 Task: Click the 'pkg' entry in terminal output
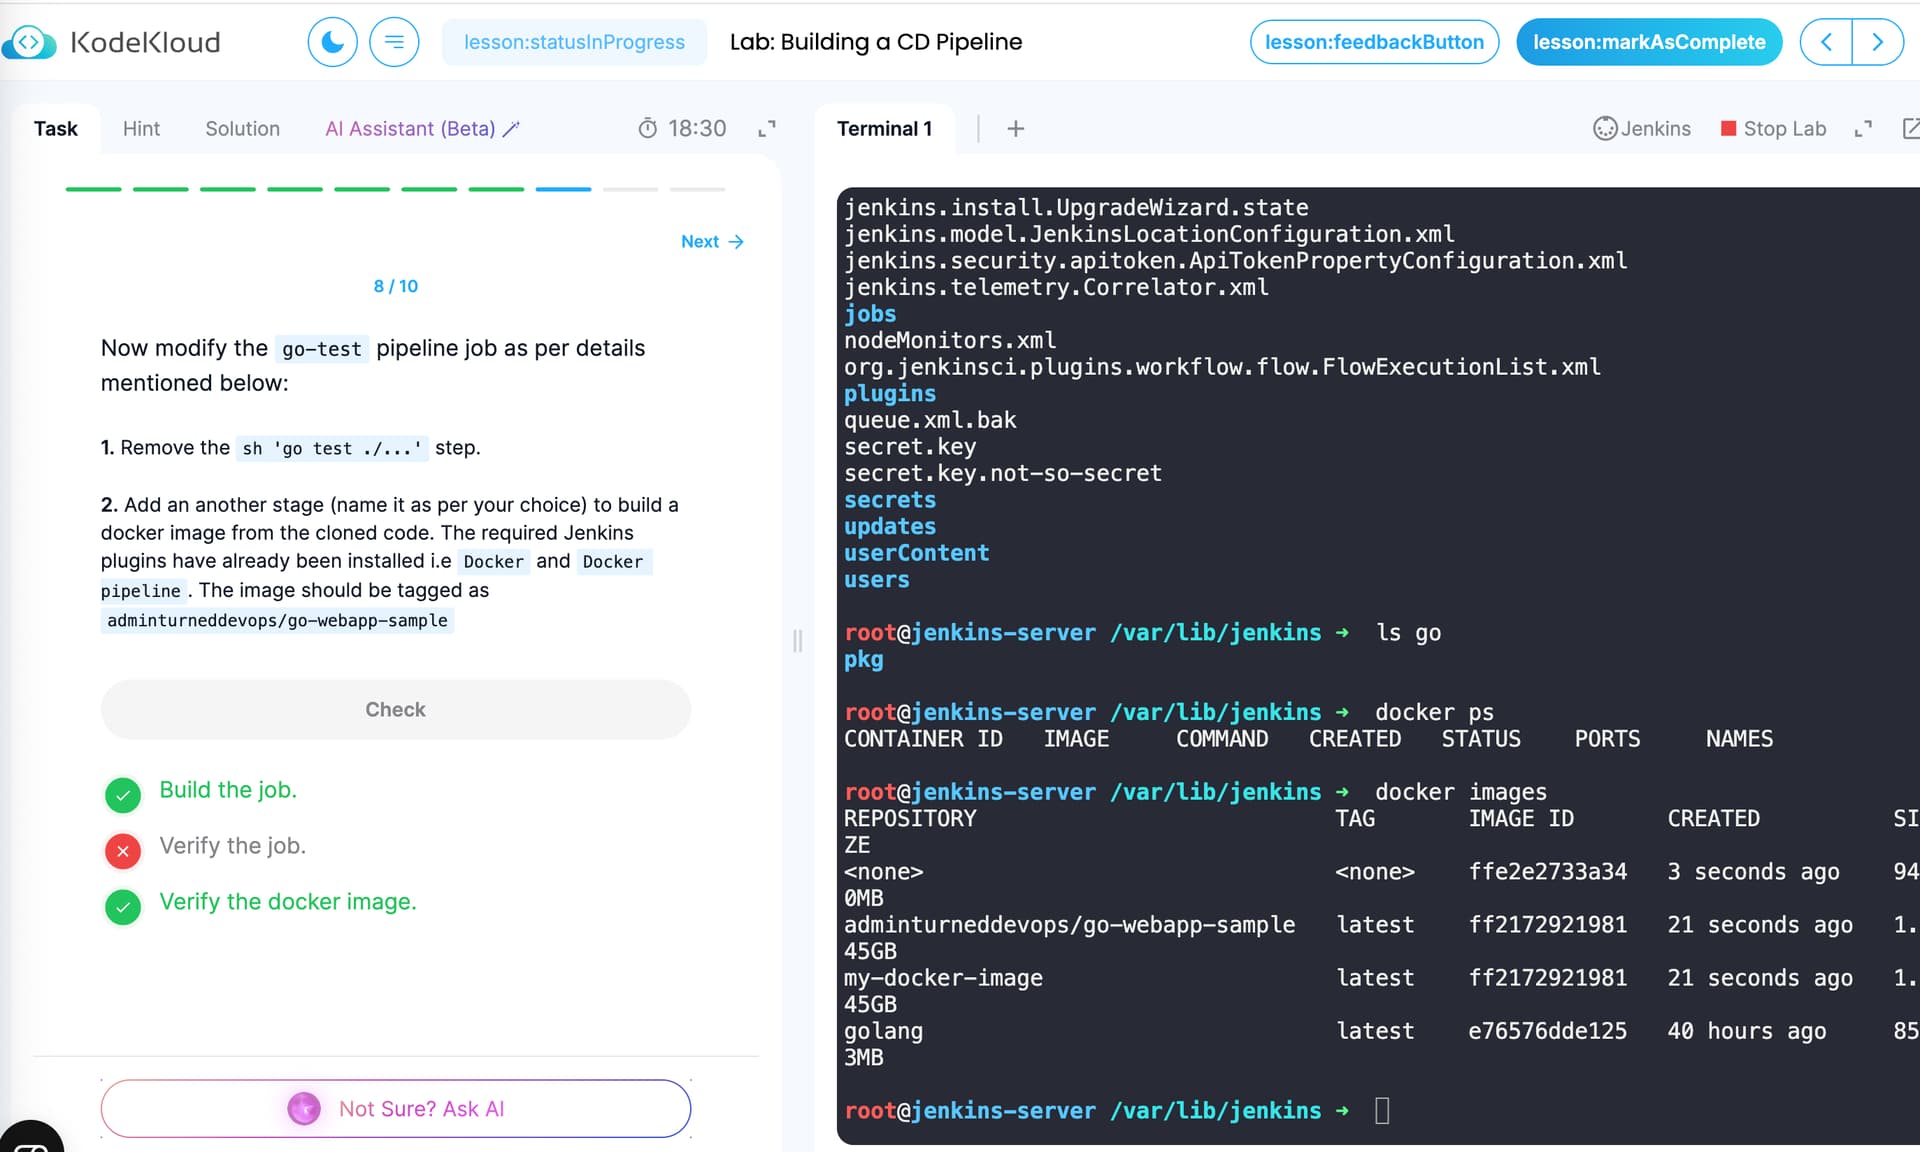click(x=864, y=660)
